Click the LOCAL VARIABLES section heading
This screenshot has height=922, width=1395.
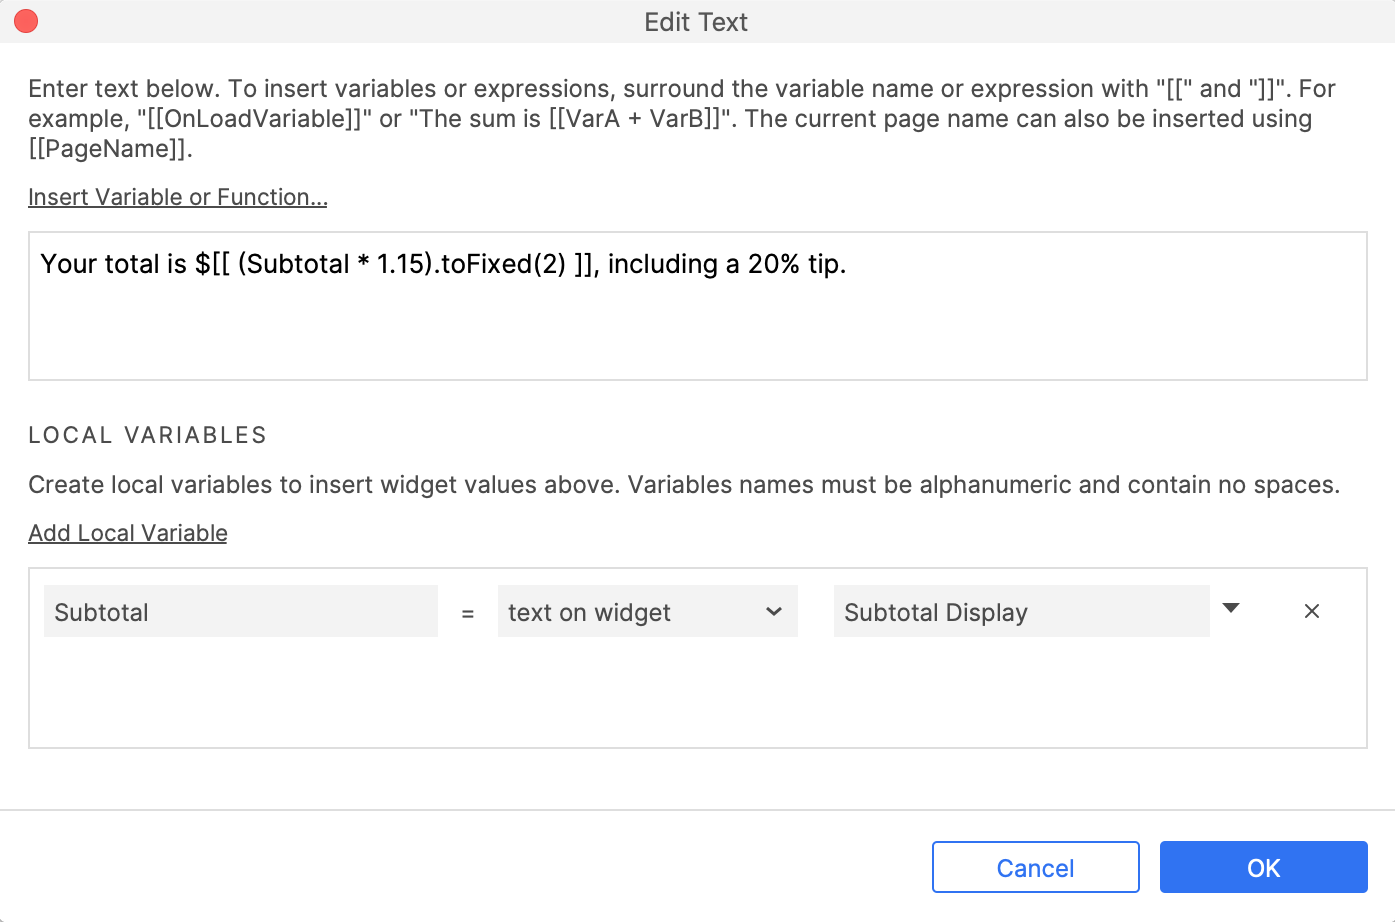coord(147,435)
